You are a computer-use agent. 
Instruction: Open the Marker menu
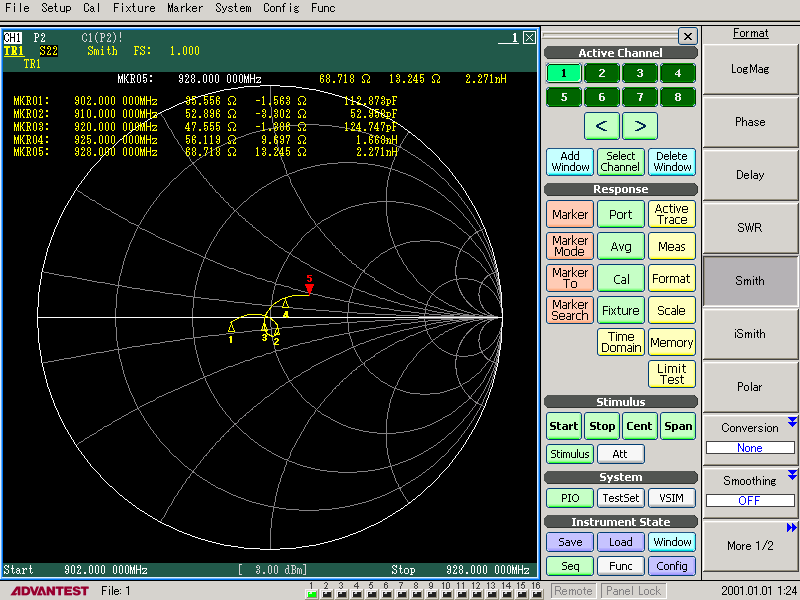pyautogui.click(x=569, y=214)
